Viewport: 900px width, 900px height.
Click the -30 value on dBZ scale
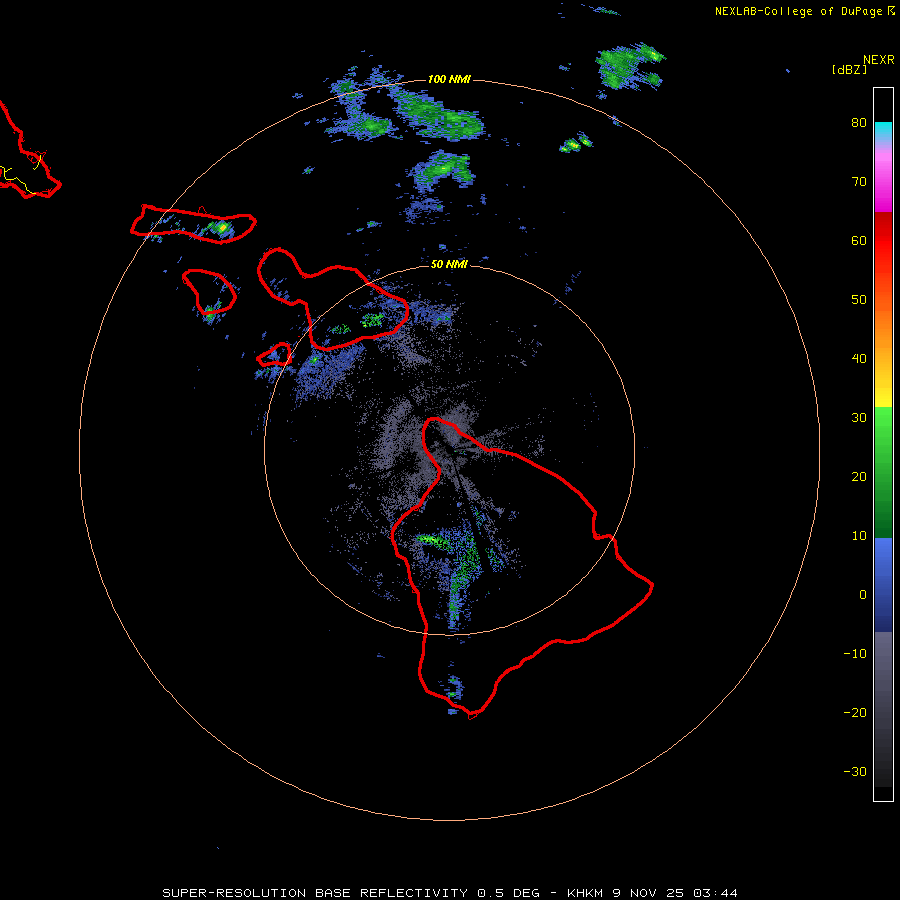(x=855, y=771)
